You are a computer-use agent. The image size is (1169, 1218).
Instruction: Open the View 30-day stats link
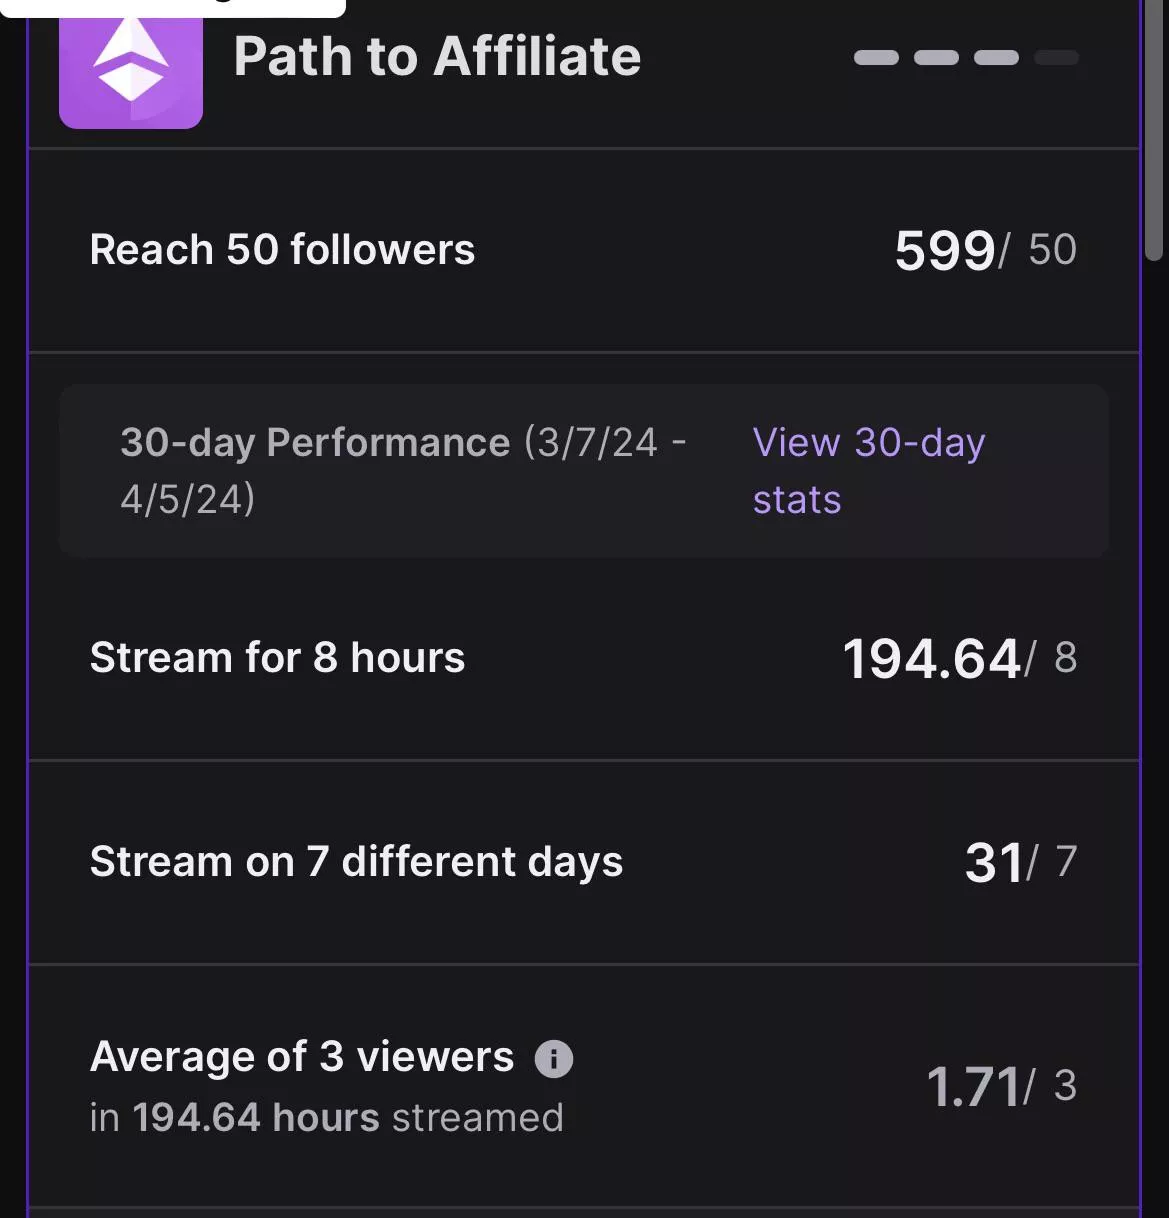click(868, 470)
